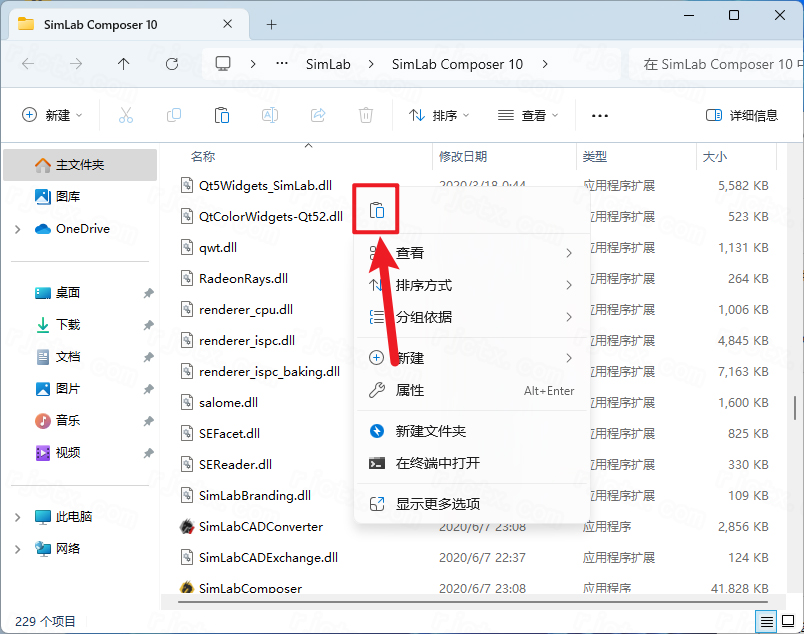Switch to details list view icon in status bar
The width and height of the screenshot is (804, 634).
point(767,622)
